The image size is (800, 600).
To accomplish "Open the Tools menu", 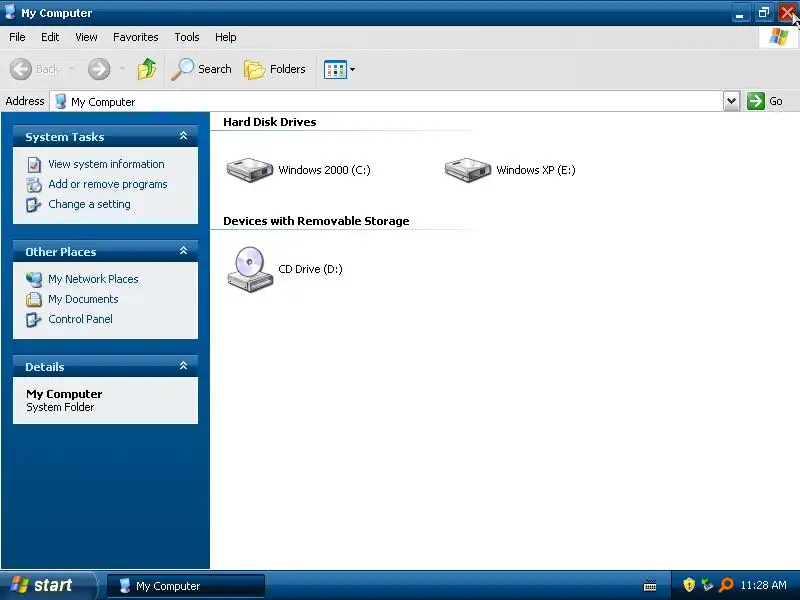I will tap(187, 37).
